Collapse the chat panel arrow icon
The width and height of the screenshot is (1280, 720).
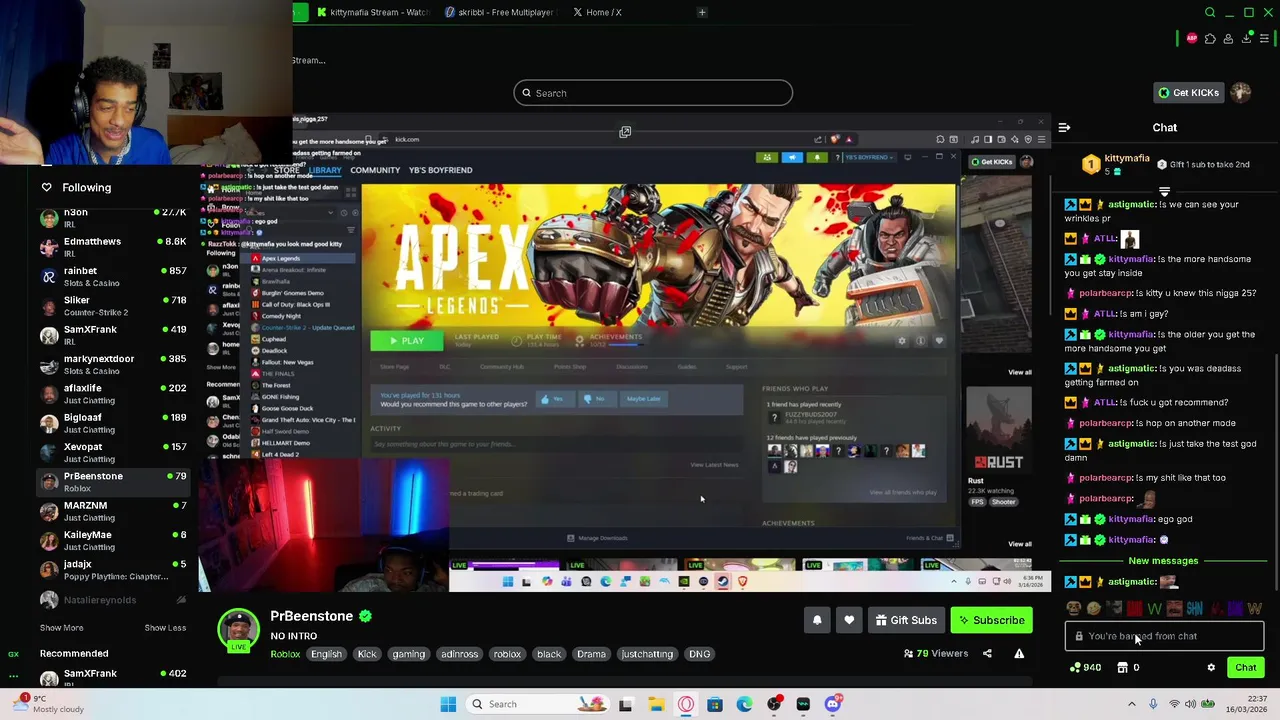click(1064, 128)
